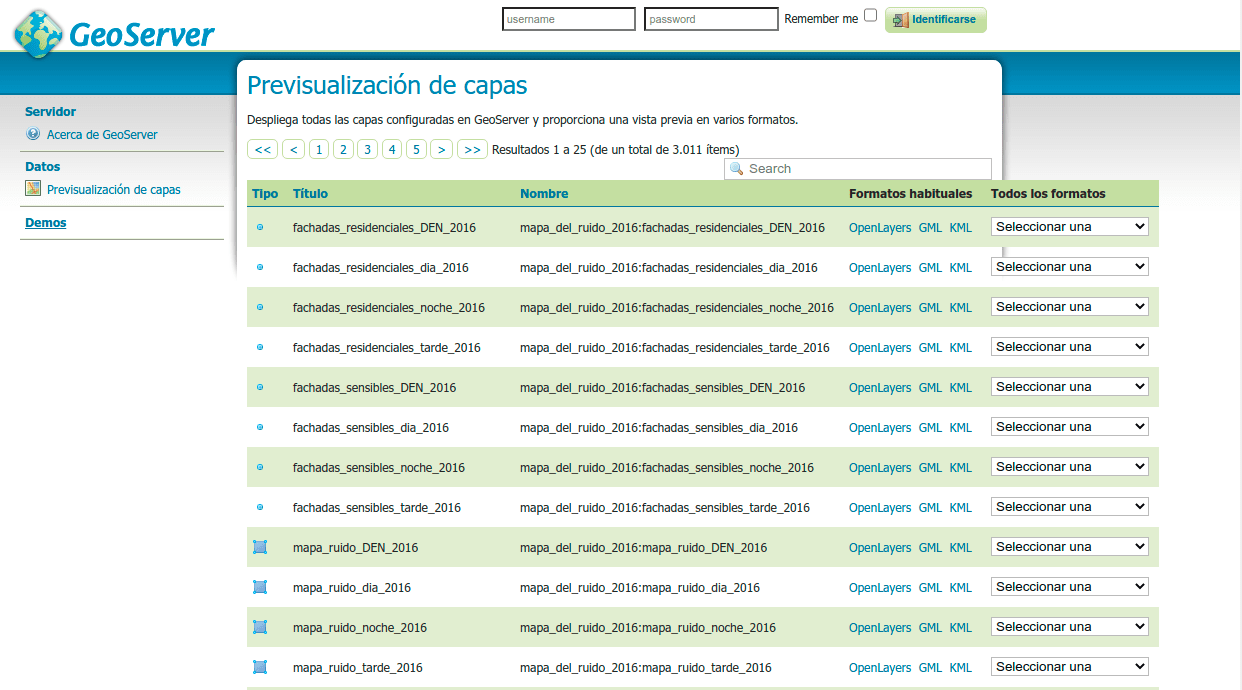Open format dropdown for fachadas_residenciales_DEN_2016

[1069, 227]
